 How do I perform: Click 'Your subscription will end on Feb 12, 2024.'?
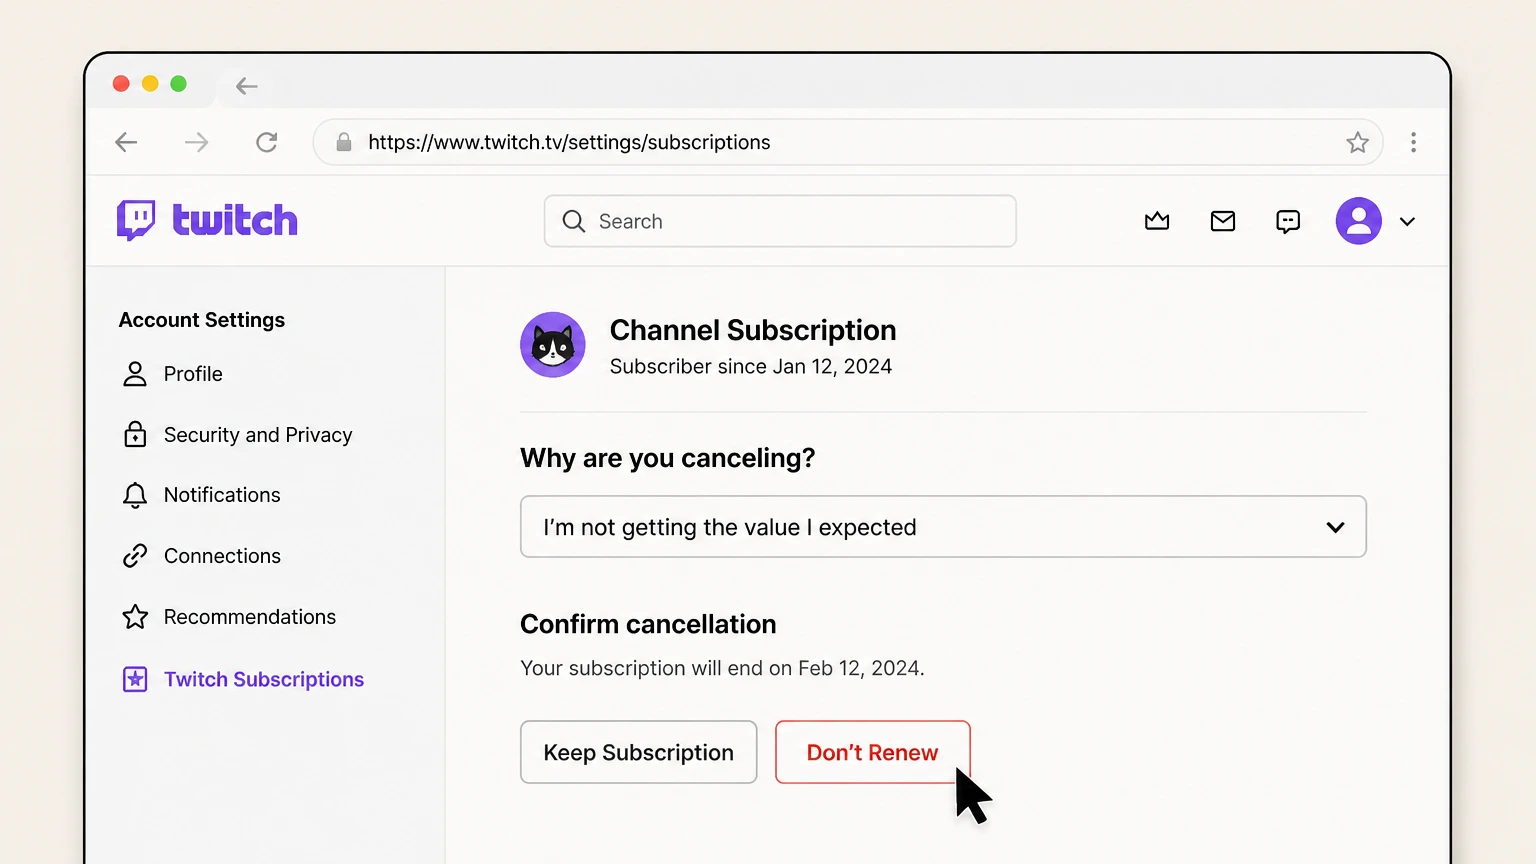(722, 668)
